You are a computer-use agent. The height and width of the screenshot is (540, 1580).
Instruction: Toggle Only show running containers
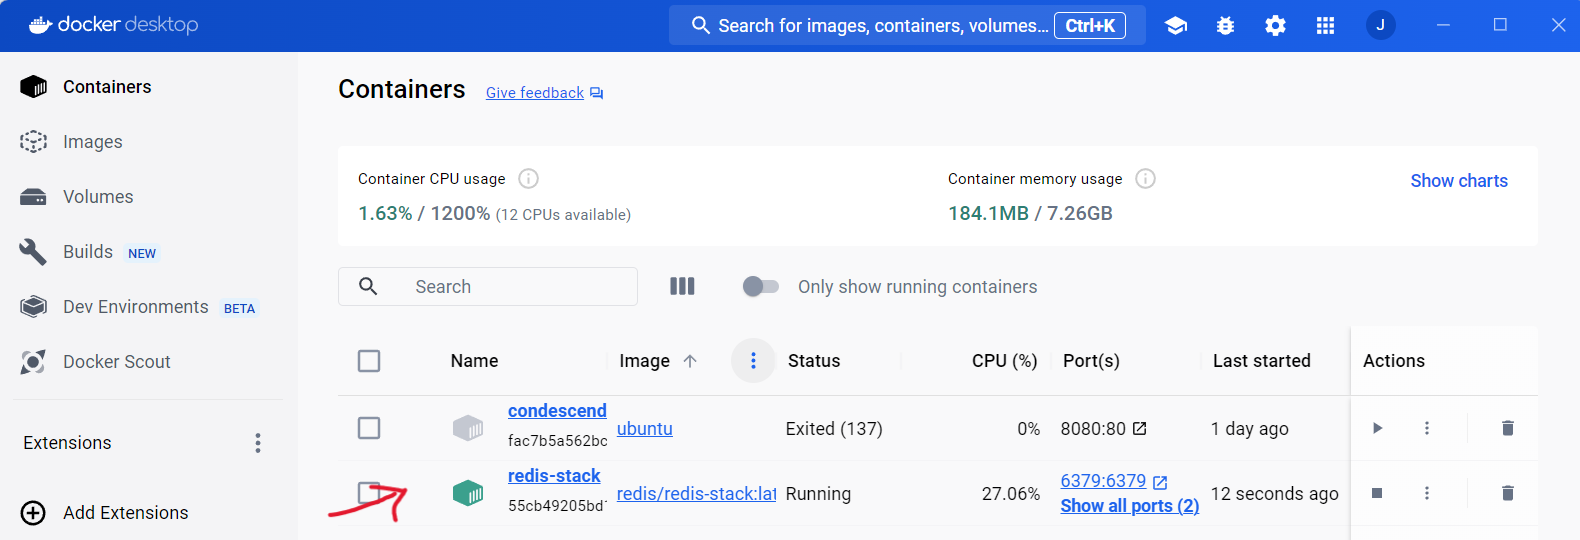tap(760, 287)
